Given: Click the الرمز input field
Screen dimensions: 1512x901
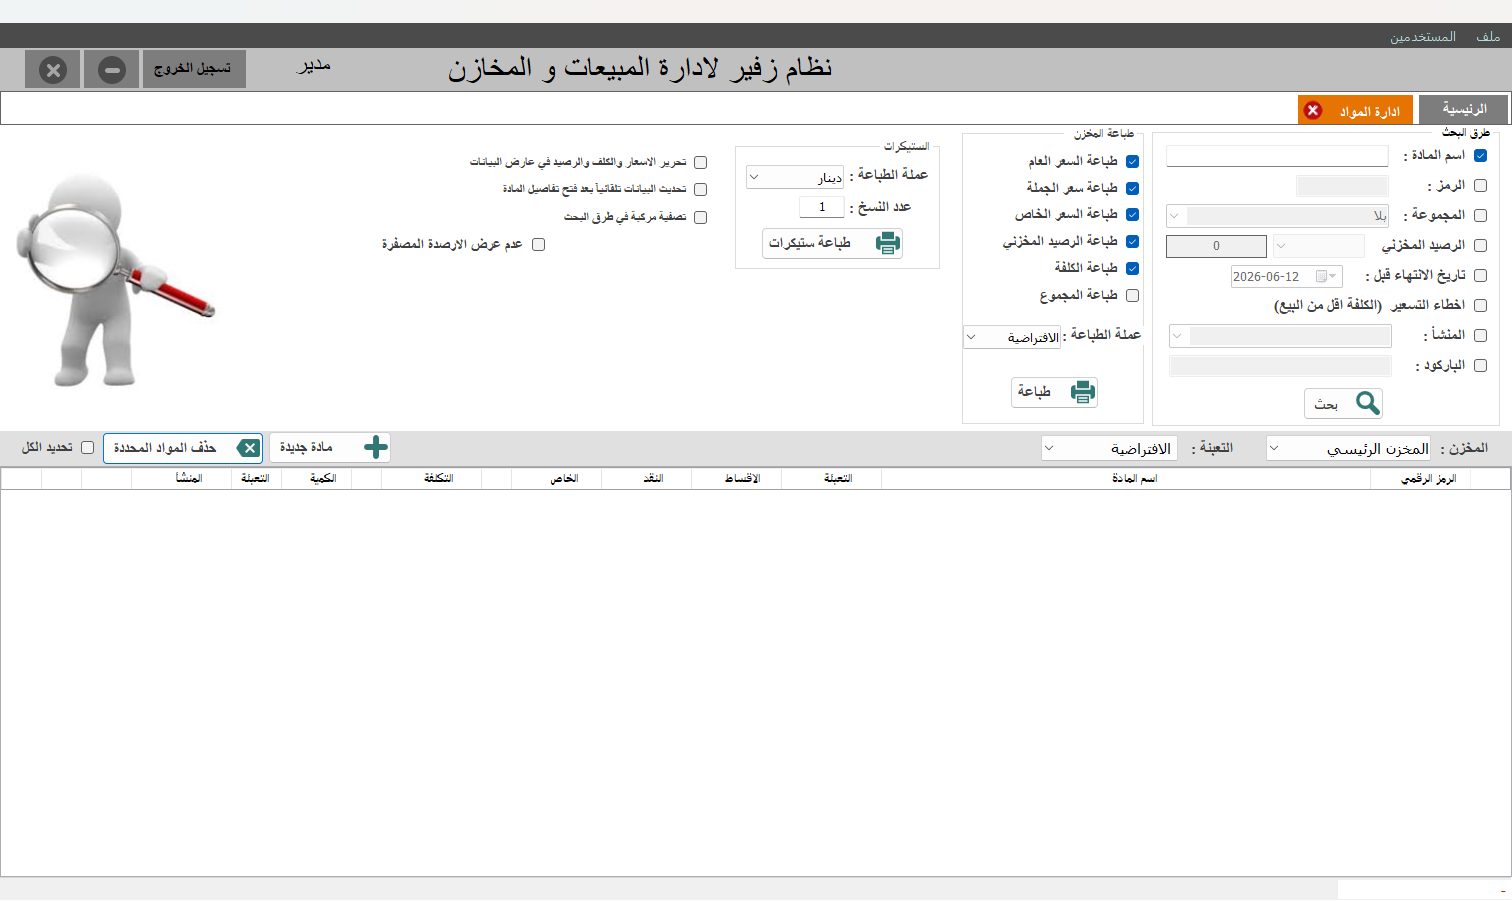Looking at the screenshot, I should click(1342, 185).
